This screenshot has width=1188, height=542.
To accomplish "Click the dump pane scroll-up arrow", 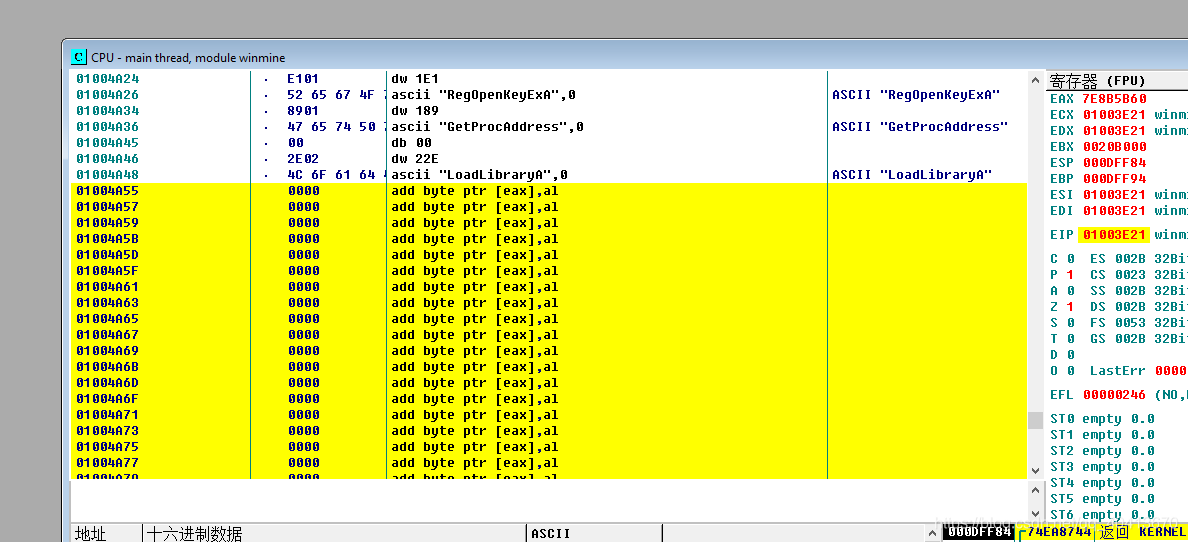I will pos(933,534).
